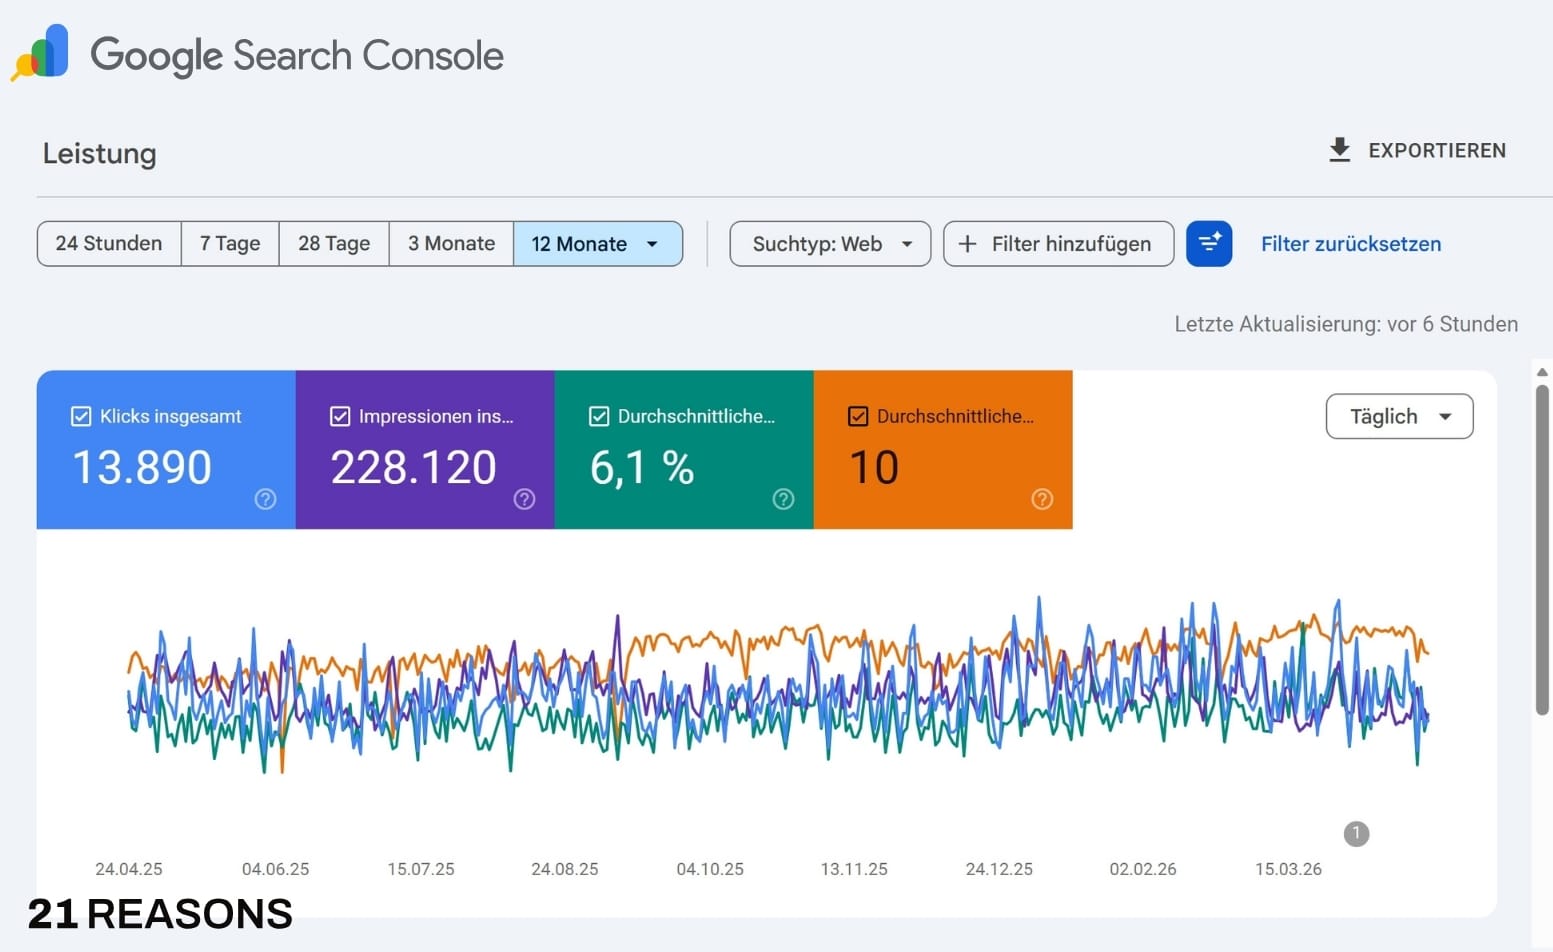Click the 13.890 clicks value
The width and height of the screenshot is (1553, 952).
tap(142, 467)
